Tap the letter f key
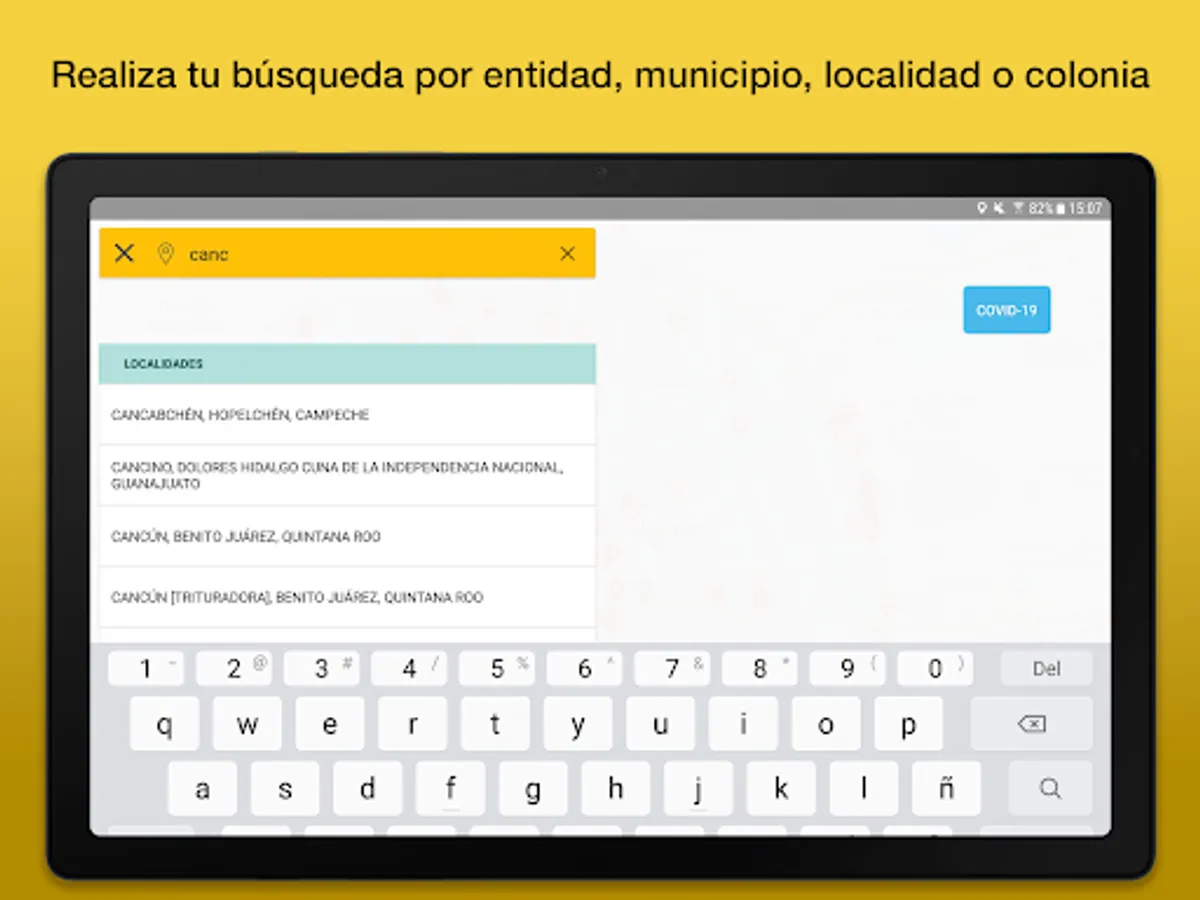 click(451, 789)
